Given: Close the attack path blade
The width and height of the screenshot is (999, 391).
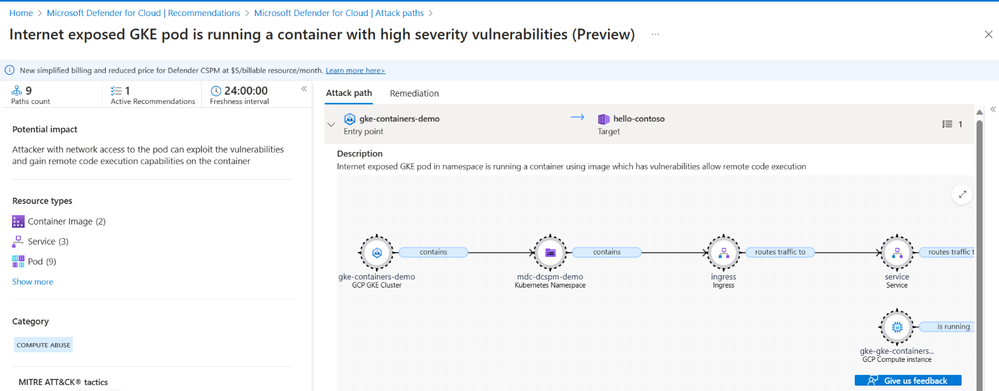Looking at the screenshot, I should tap(988, 34).
